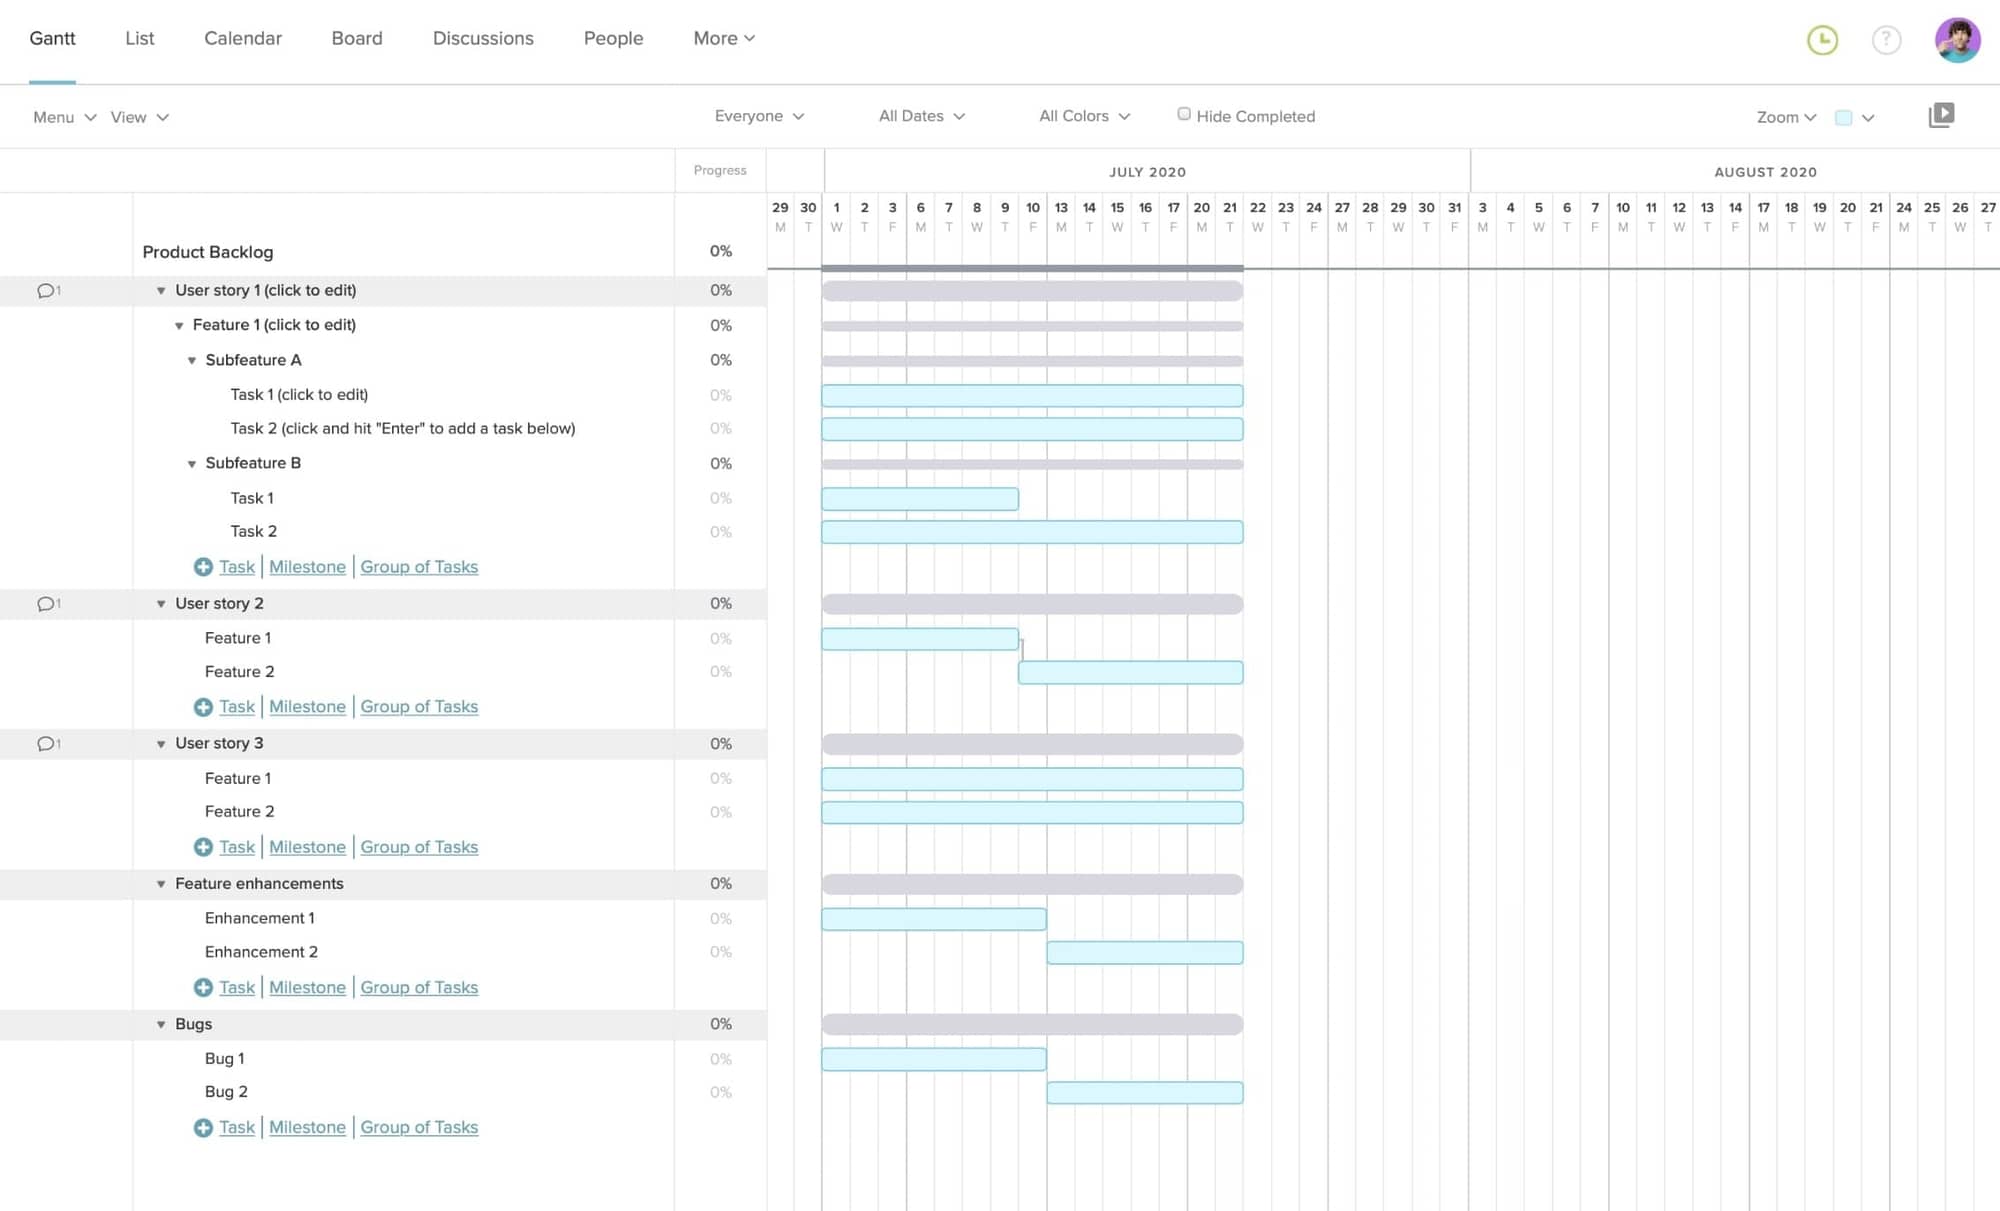Click the user avatar in the top corner
The height and width of the screenshot is (1211, 2000).
[x=1957, y=40]
